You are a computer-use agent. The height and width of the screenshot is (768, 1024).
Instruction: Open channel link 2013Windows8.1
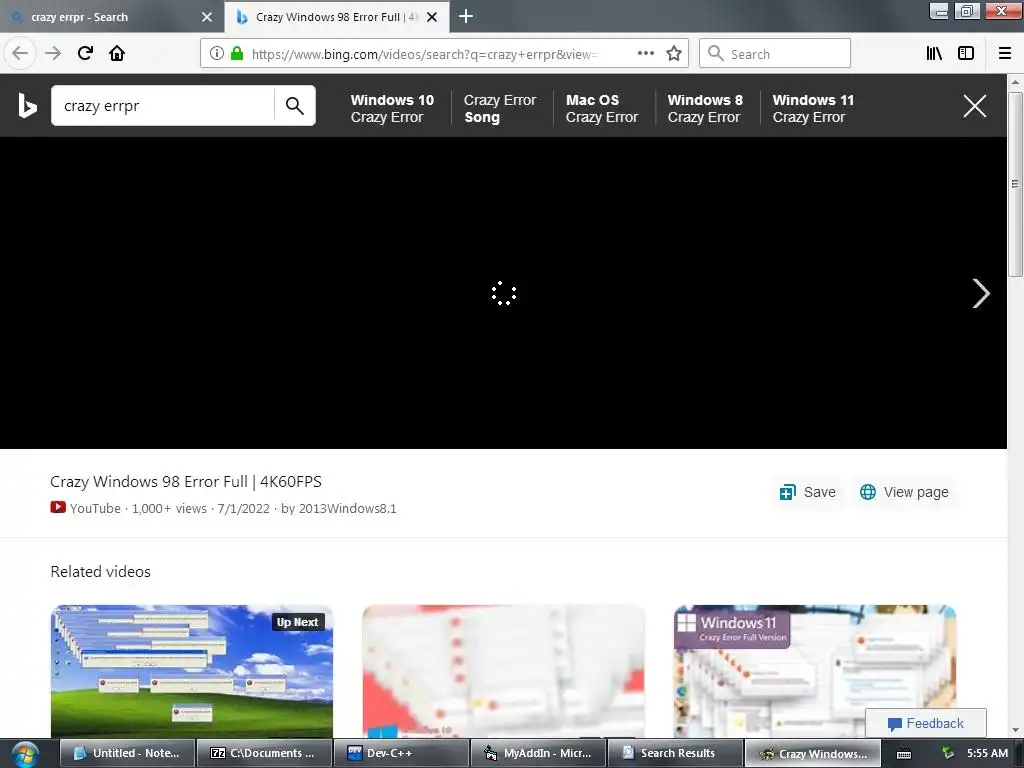(347, 509)
